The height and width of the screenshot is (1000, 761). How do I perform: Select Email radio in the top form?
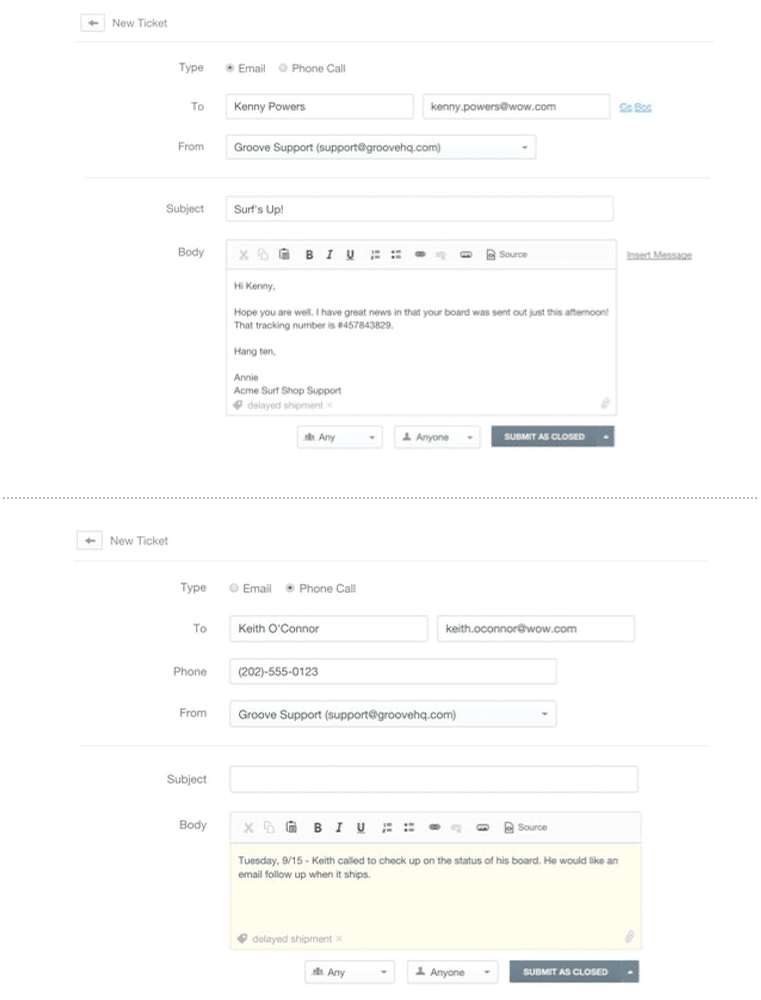click(230, 68)
